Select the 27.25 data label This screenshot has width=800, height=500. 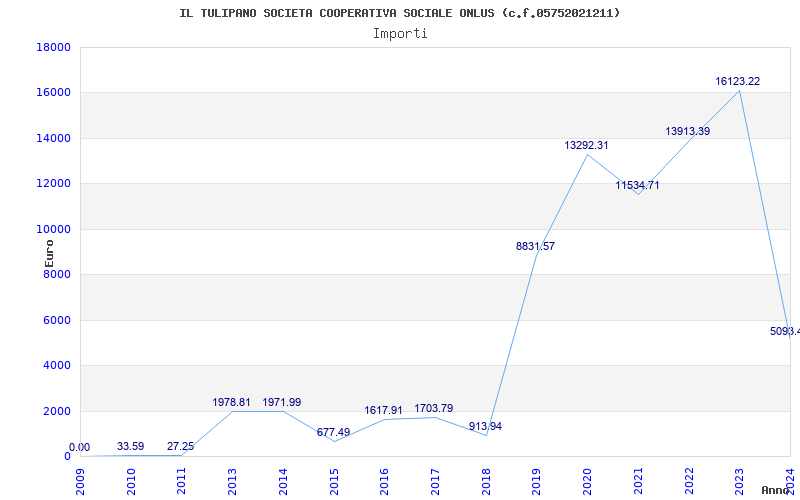tap(181, 446)
